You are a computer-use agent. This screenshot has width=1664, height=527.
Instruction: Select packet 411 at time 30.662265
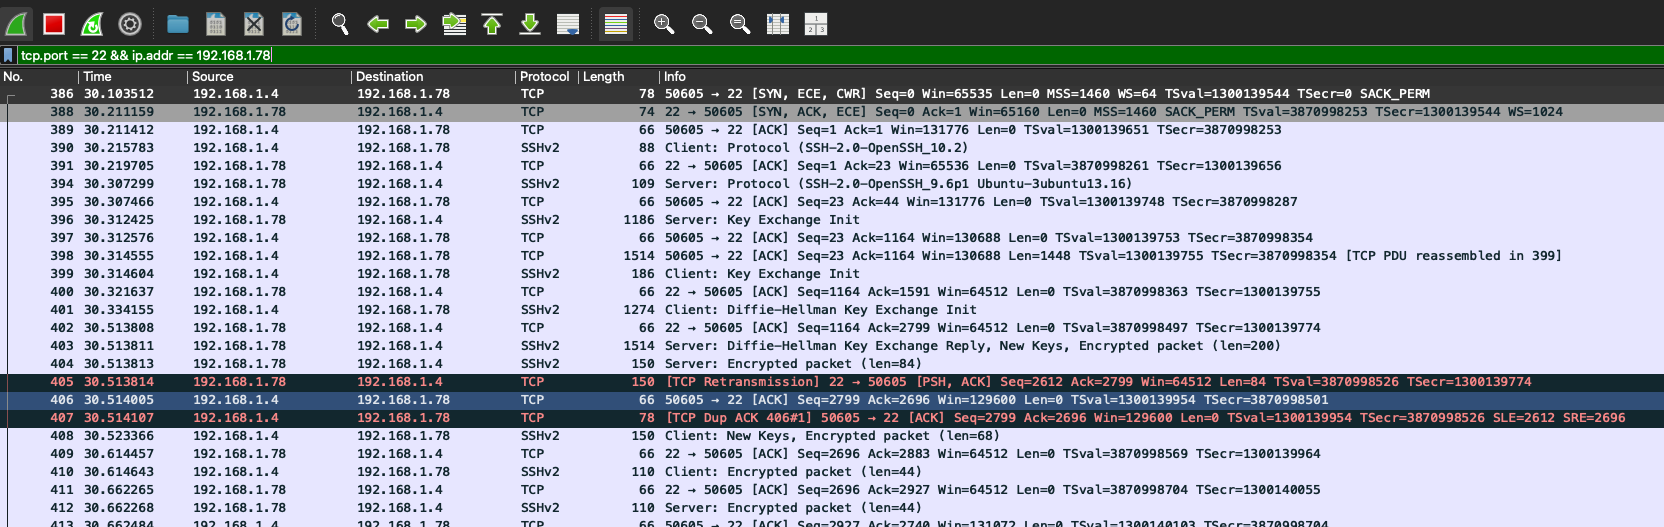pyautogui.click(x=832, y=490)
